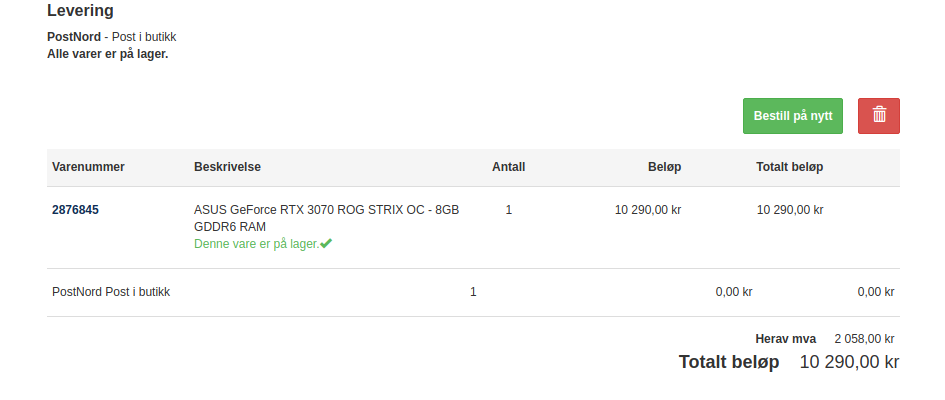
Task: Click 'Alle varer er på lager.' text
Action: pyautogui.click(x=108, y=54)
